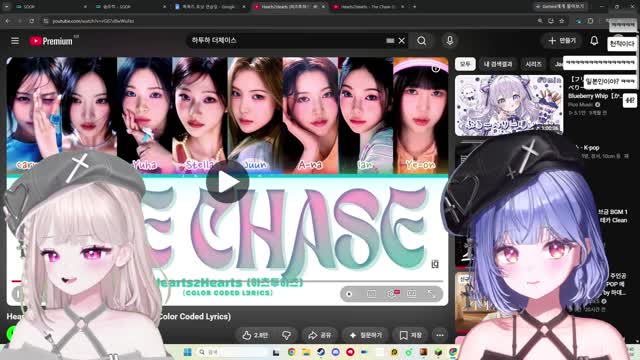
Task: Start voice search with microphone
Action: click(449, 40)
